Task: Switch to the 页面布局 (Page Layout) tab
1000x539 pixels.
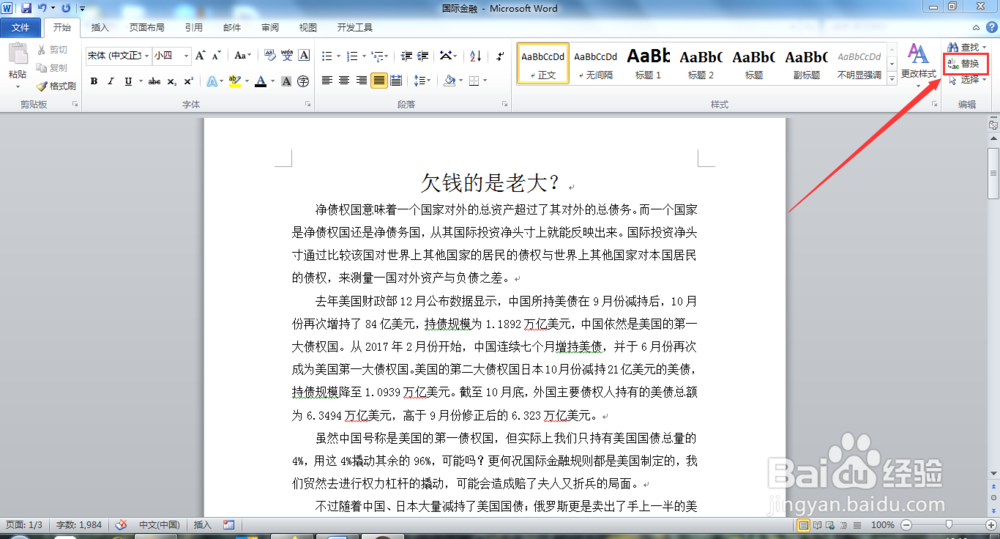Action: [x=147, y=27]
